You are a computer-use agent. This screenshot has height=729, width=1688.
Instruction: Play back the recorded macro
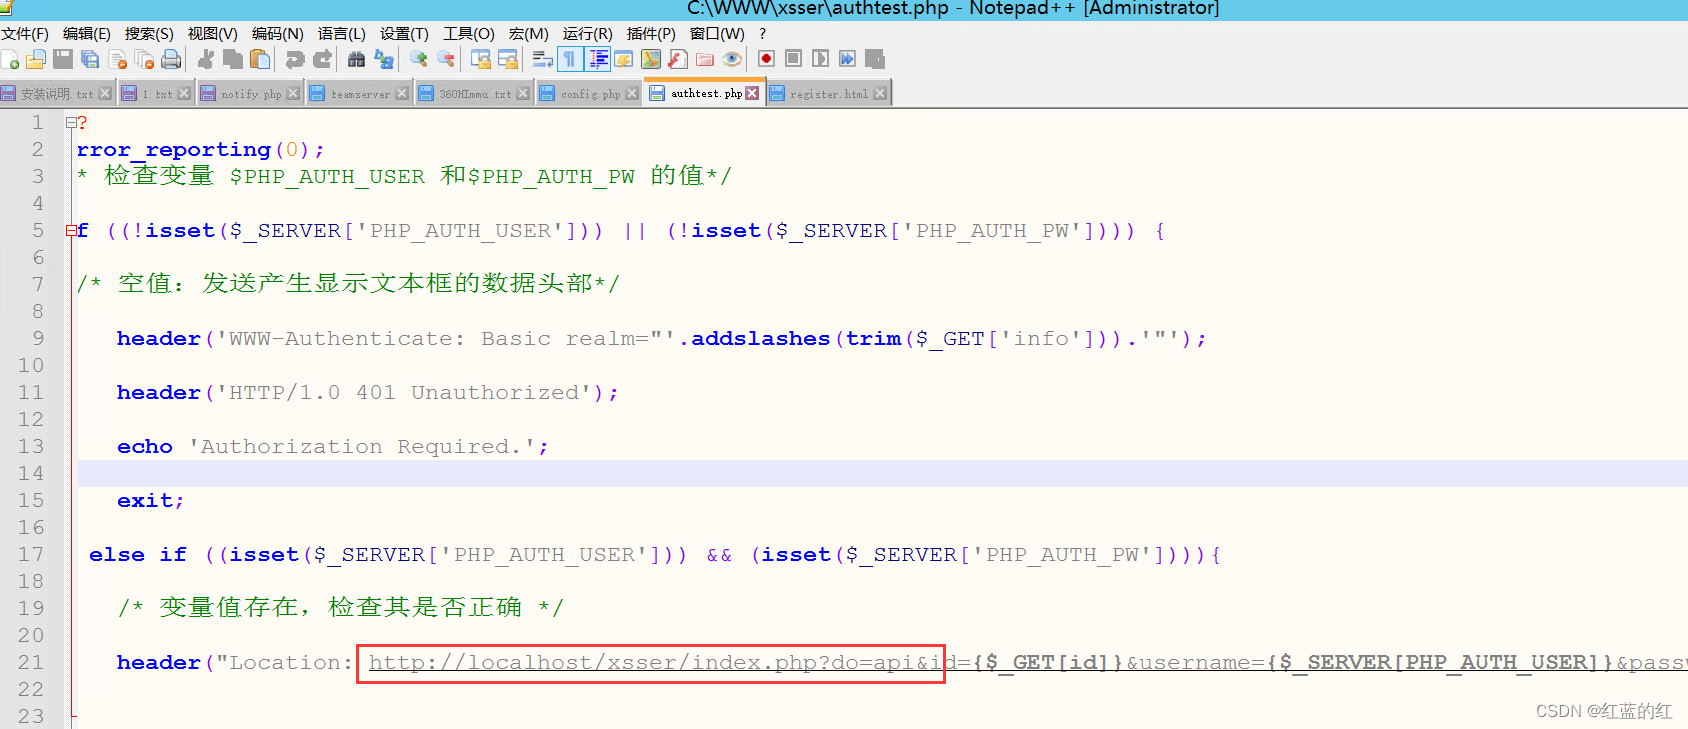click(820, 60)
